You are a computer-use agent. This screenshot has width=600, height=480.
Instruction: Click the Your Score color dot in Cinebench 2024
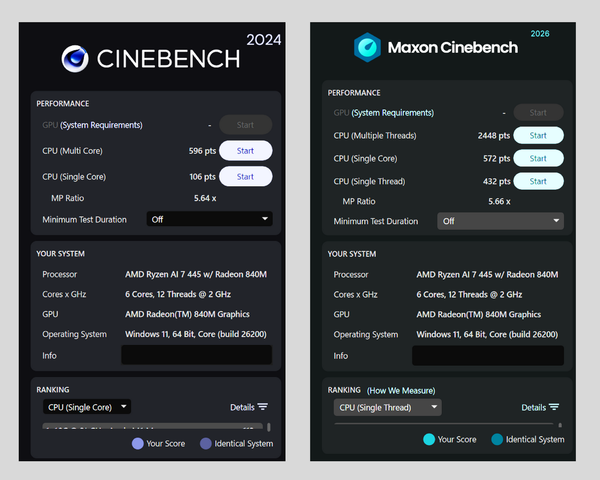(x=138, y=444)
